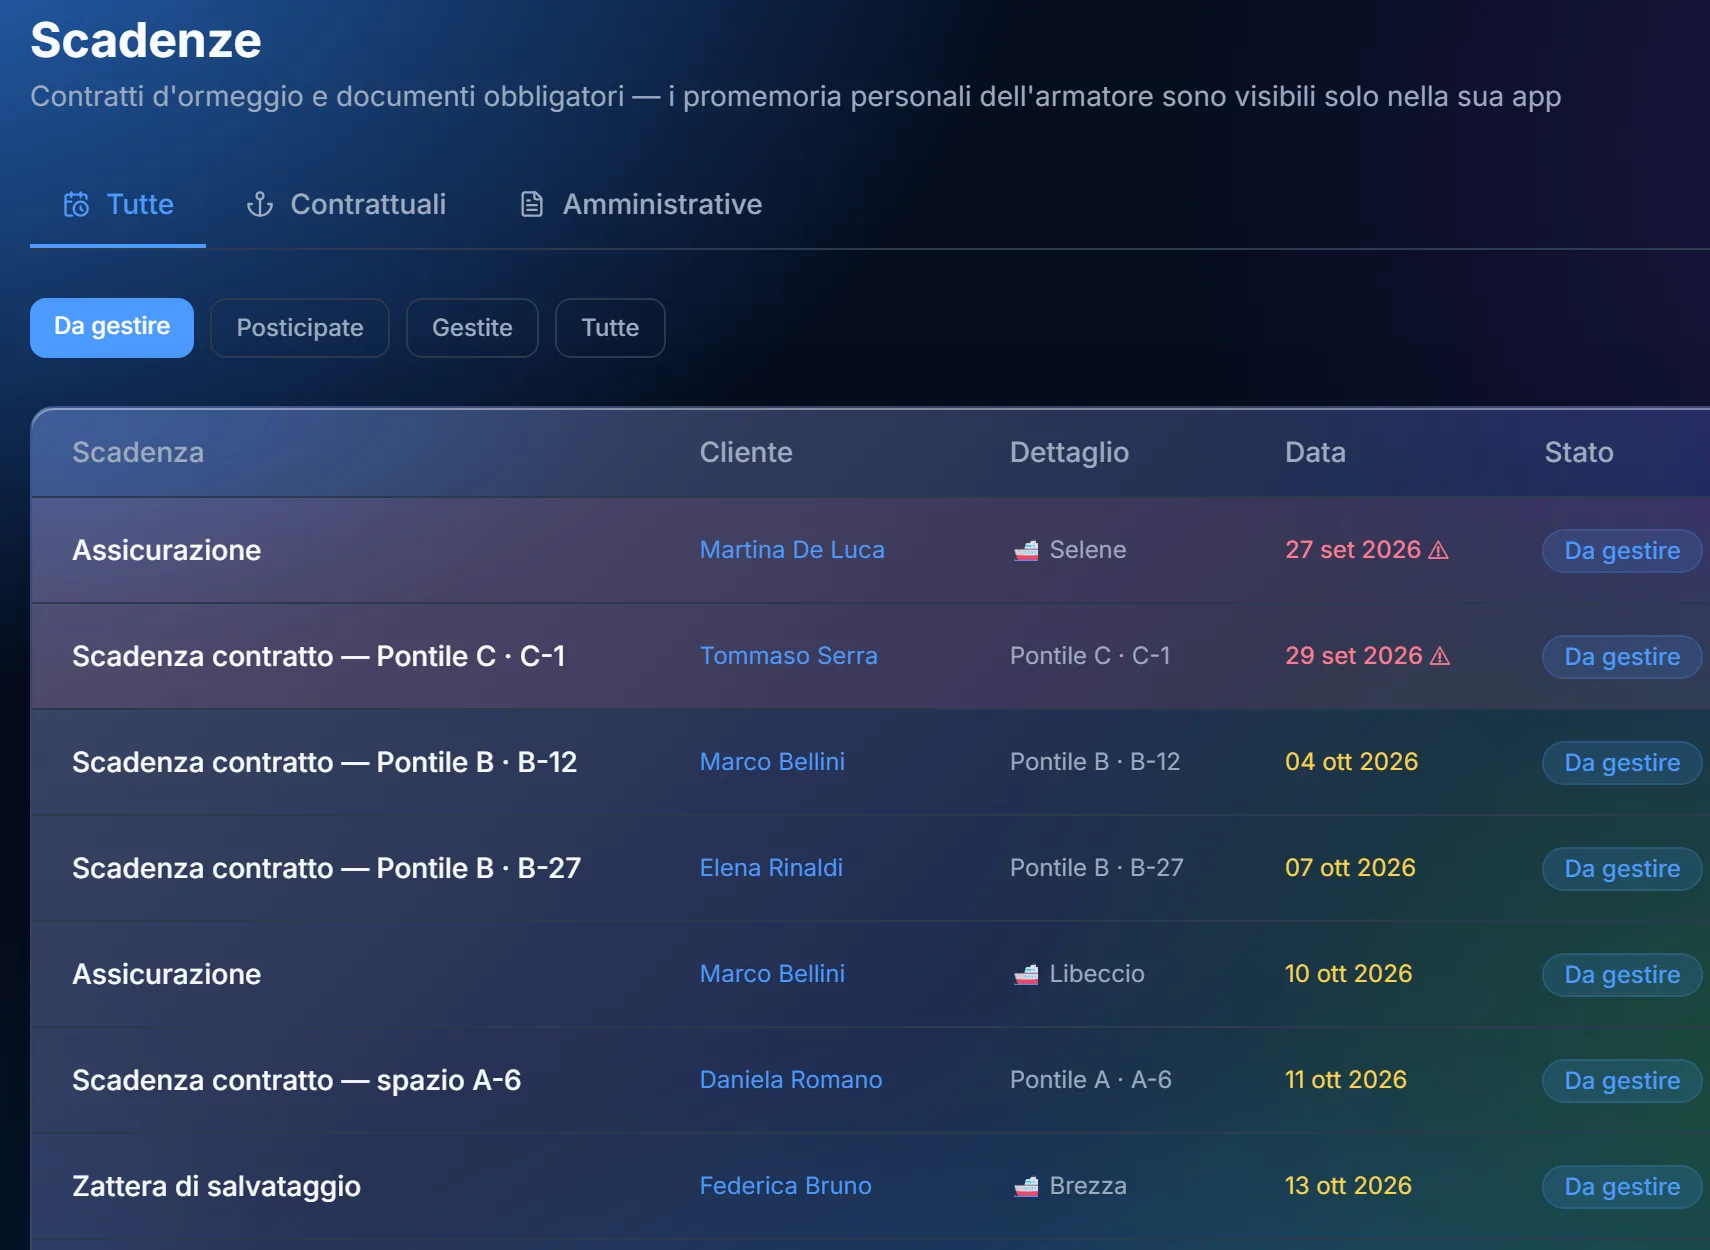The image size is (1710, 1250).
Task: Click the boat icon next to Brezza
Action: point(1026,1187)
